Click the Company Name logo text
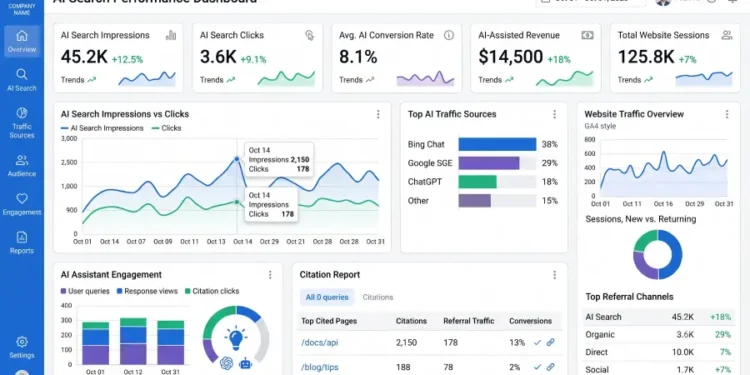 pos(22,10)
